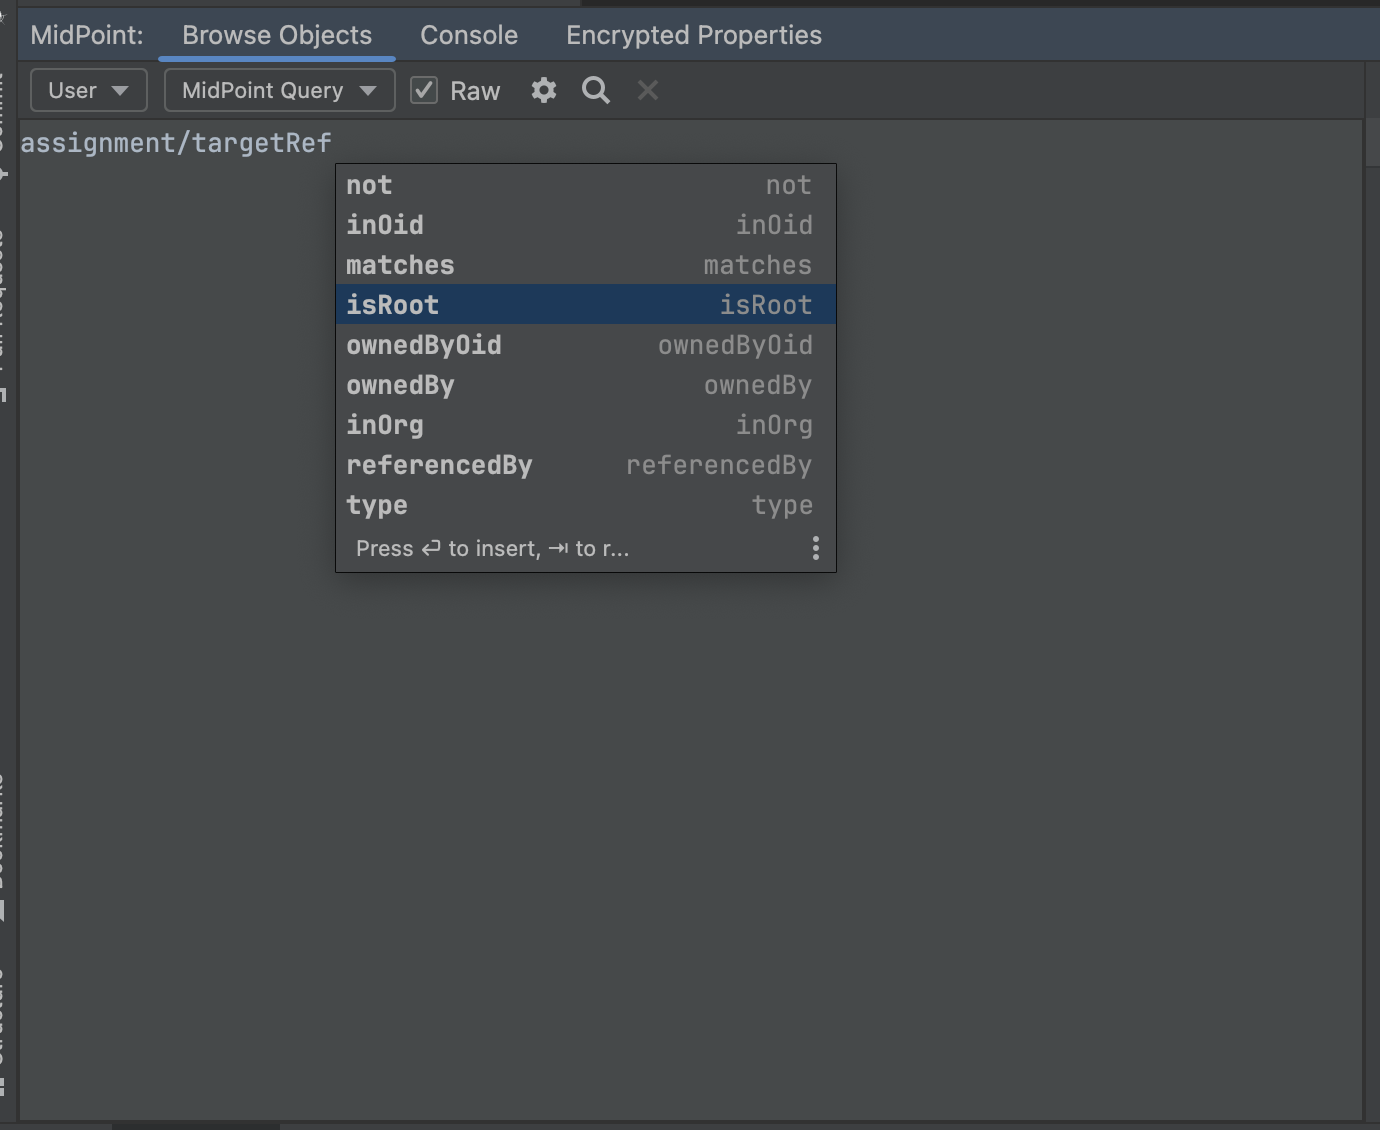Open the User object type dropdown
This screenshot has height=1130, width=1380.
(x=88, y=90)
